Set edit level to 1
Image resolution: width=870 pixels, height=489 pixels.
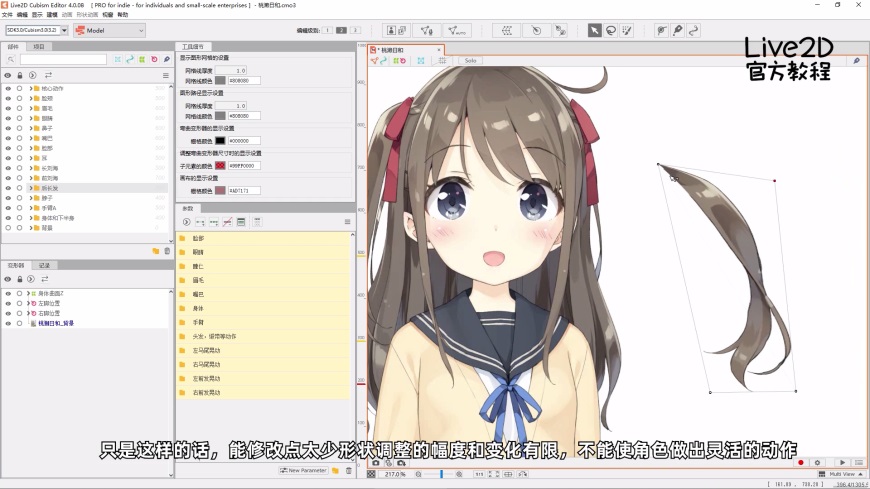(x=327, y=30)
